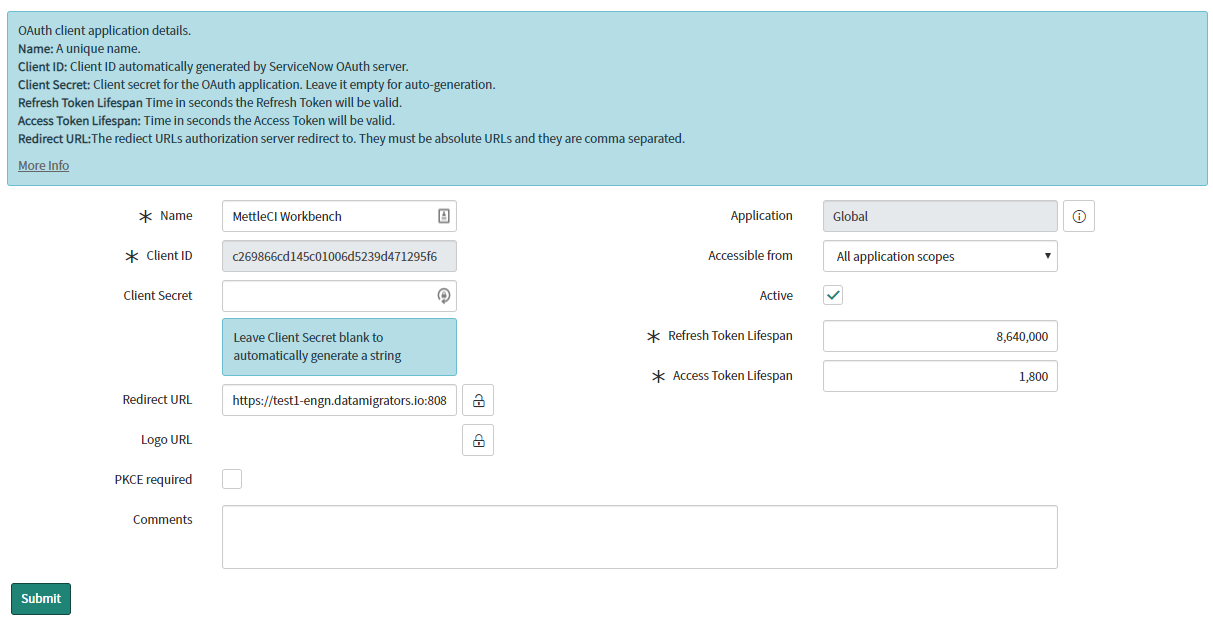The image size is (1213, 625).
Task: Click into the Name text field
Action: (x=330, y=216)
